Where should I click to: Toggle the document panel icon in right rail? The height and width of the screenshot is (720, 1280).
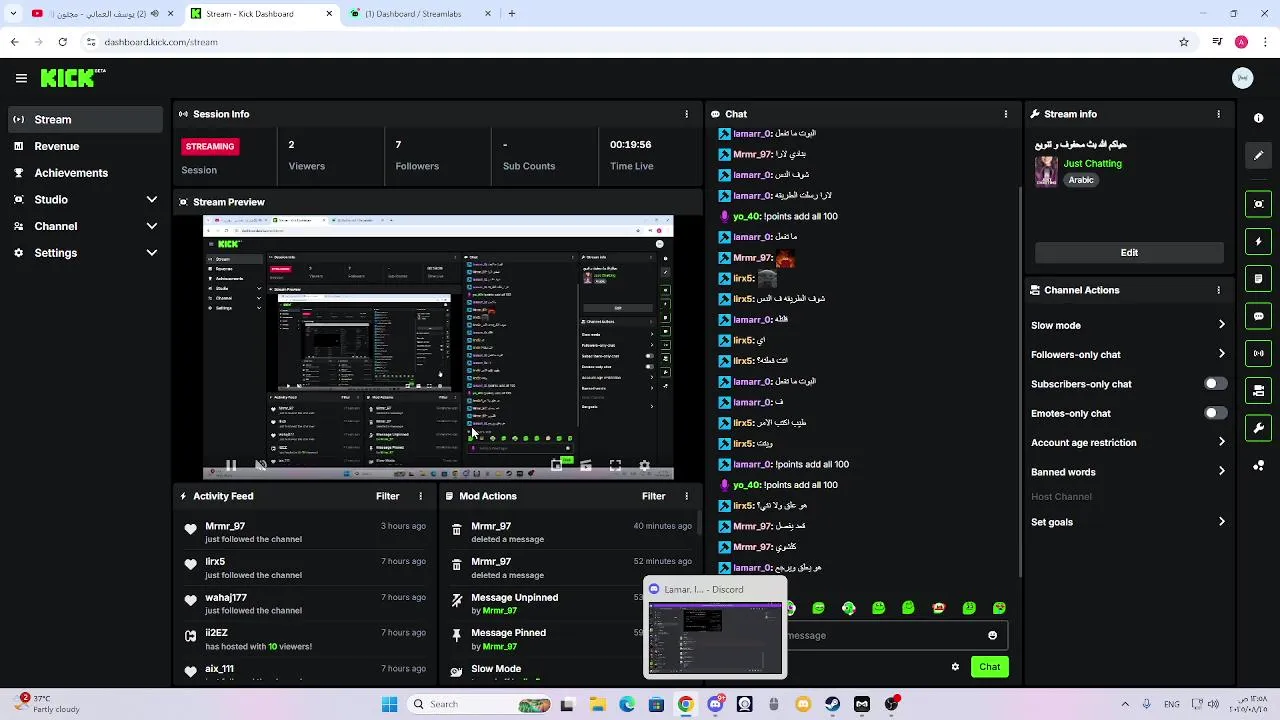pos(1258,278)
